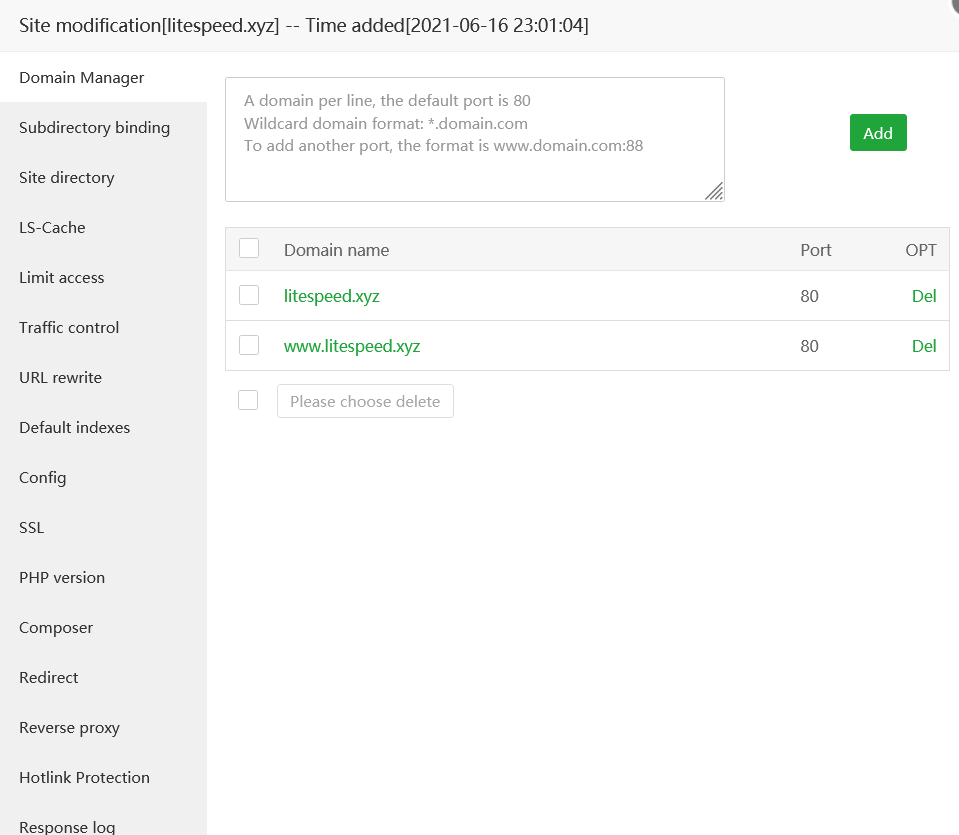Open the Domain Manager tab
Screen dimensions: 959x835
[x=82, y=78]
